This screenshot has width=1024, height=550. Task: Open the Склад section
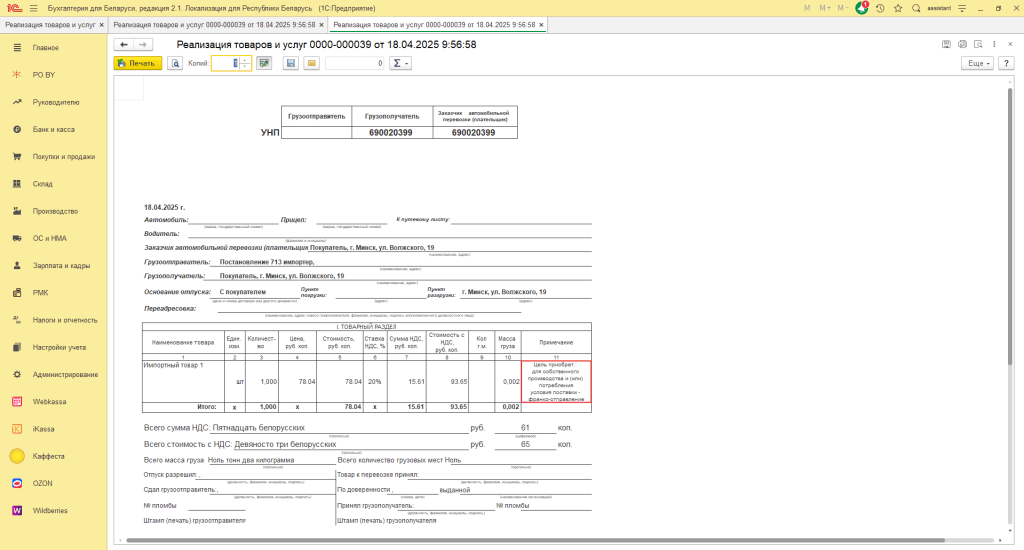[54, 184]
